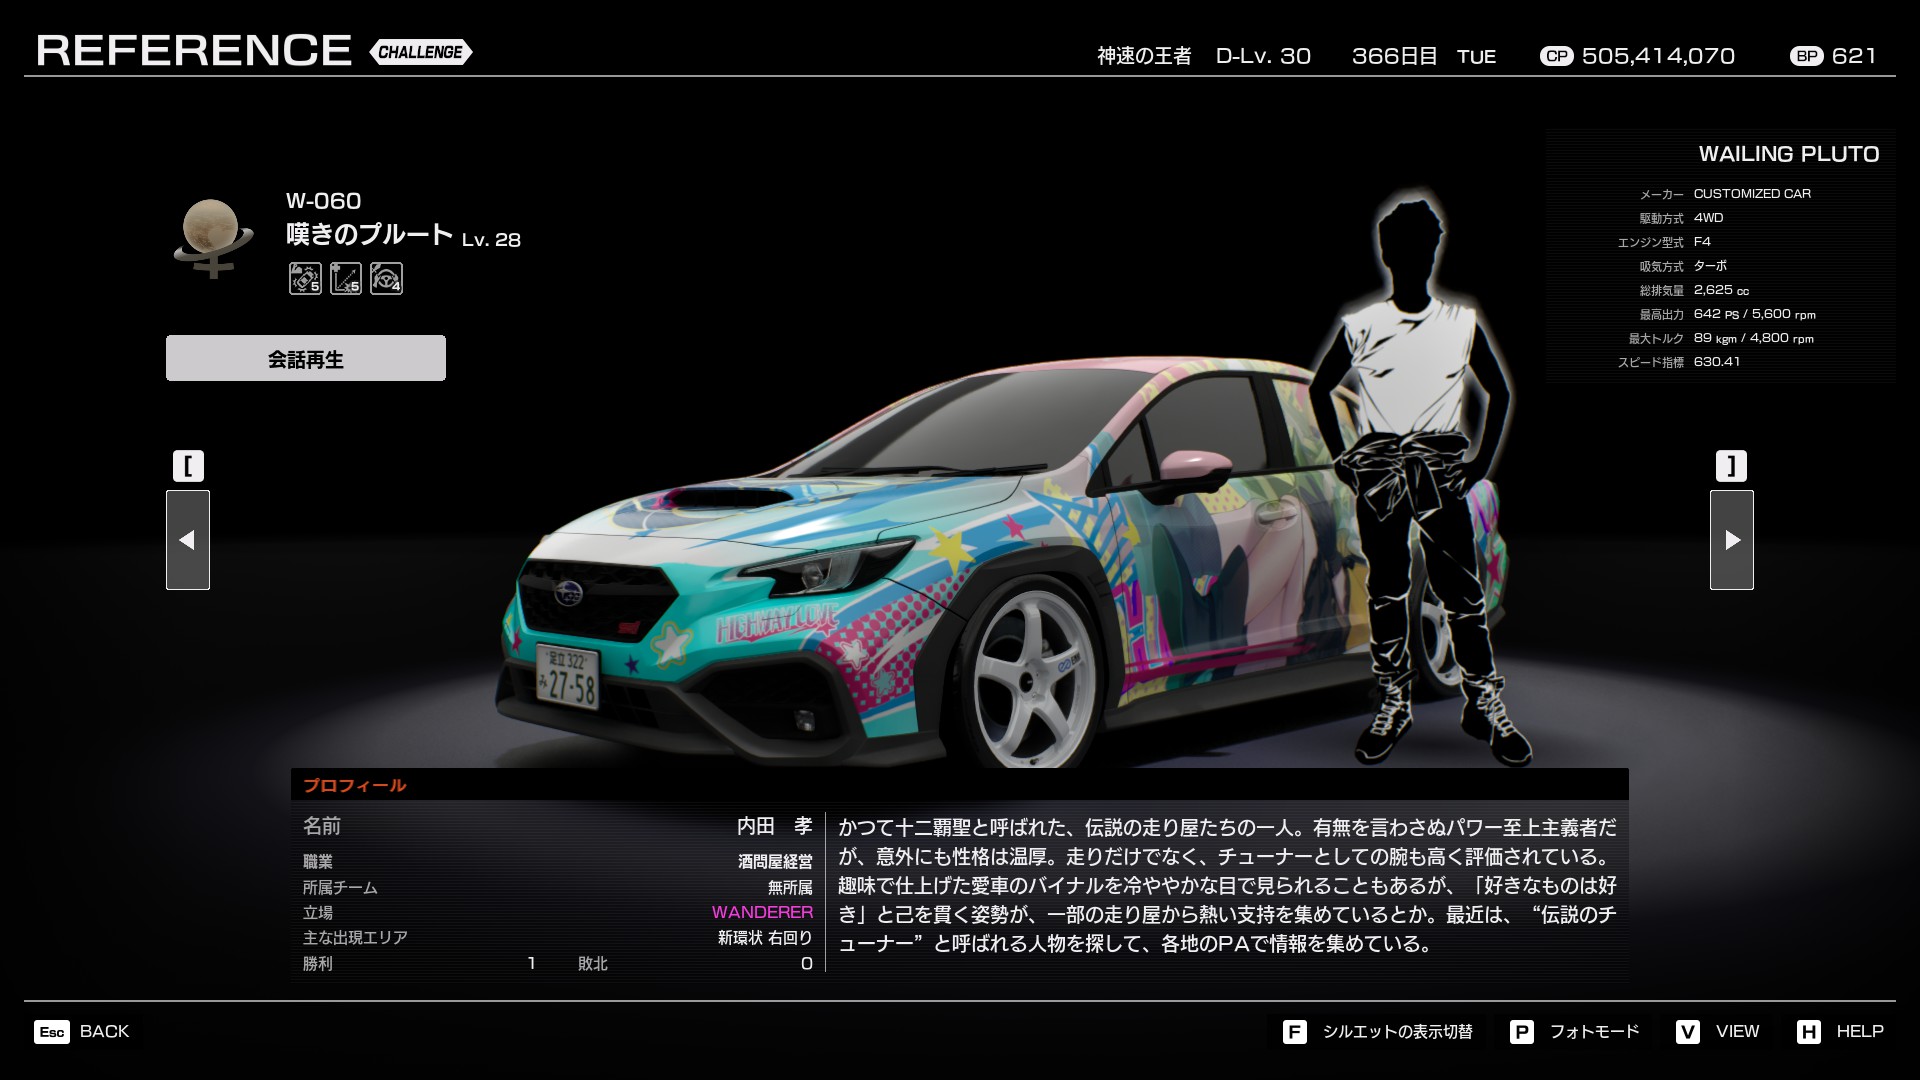This screenshot has width=1920, height=1080.
Task: Select the steering wheel skill icon
Action: click(x=386, y=278)
